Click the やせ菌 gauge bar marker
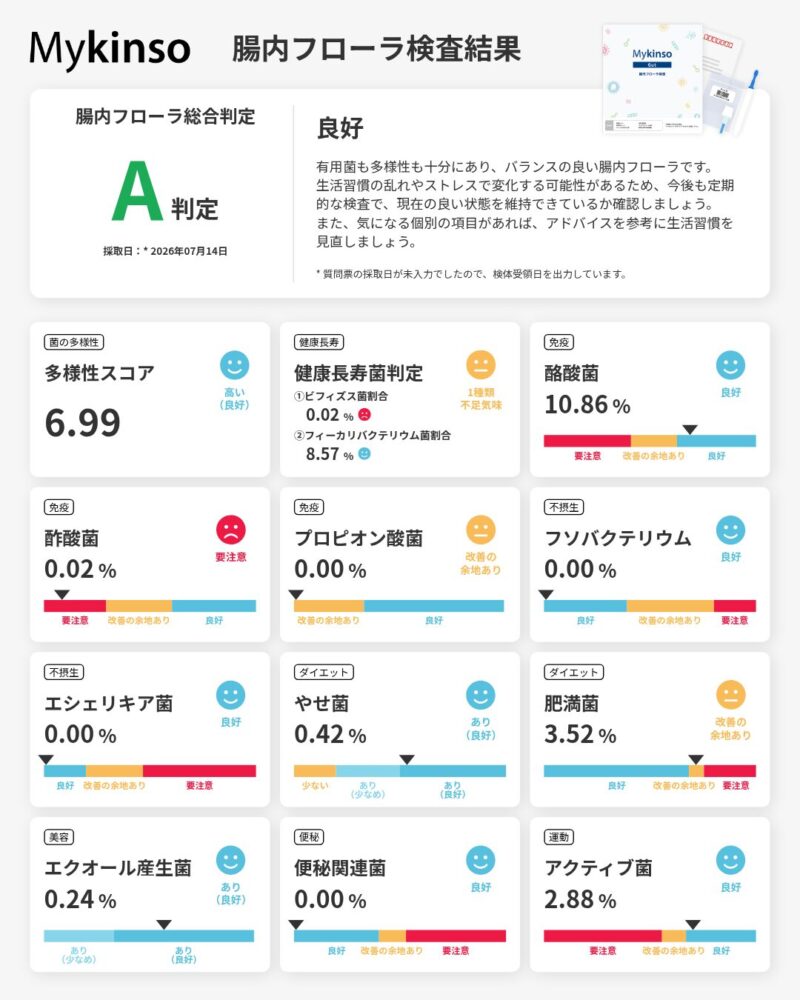800x1000 pixels. coord(407,760)
